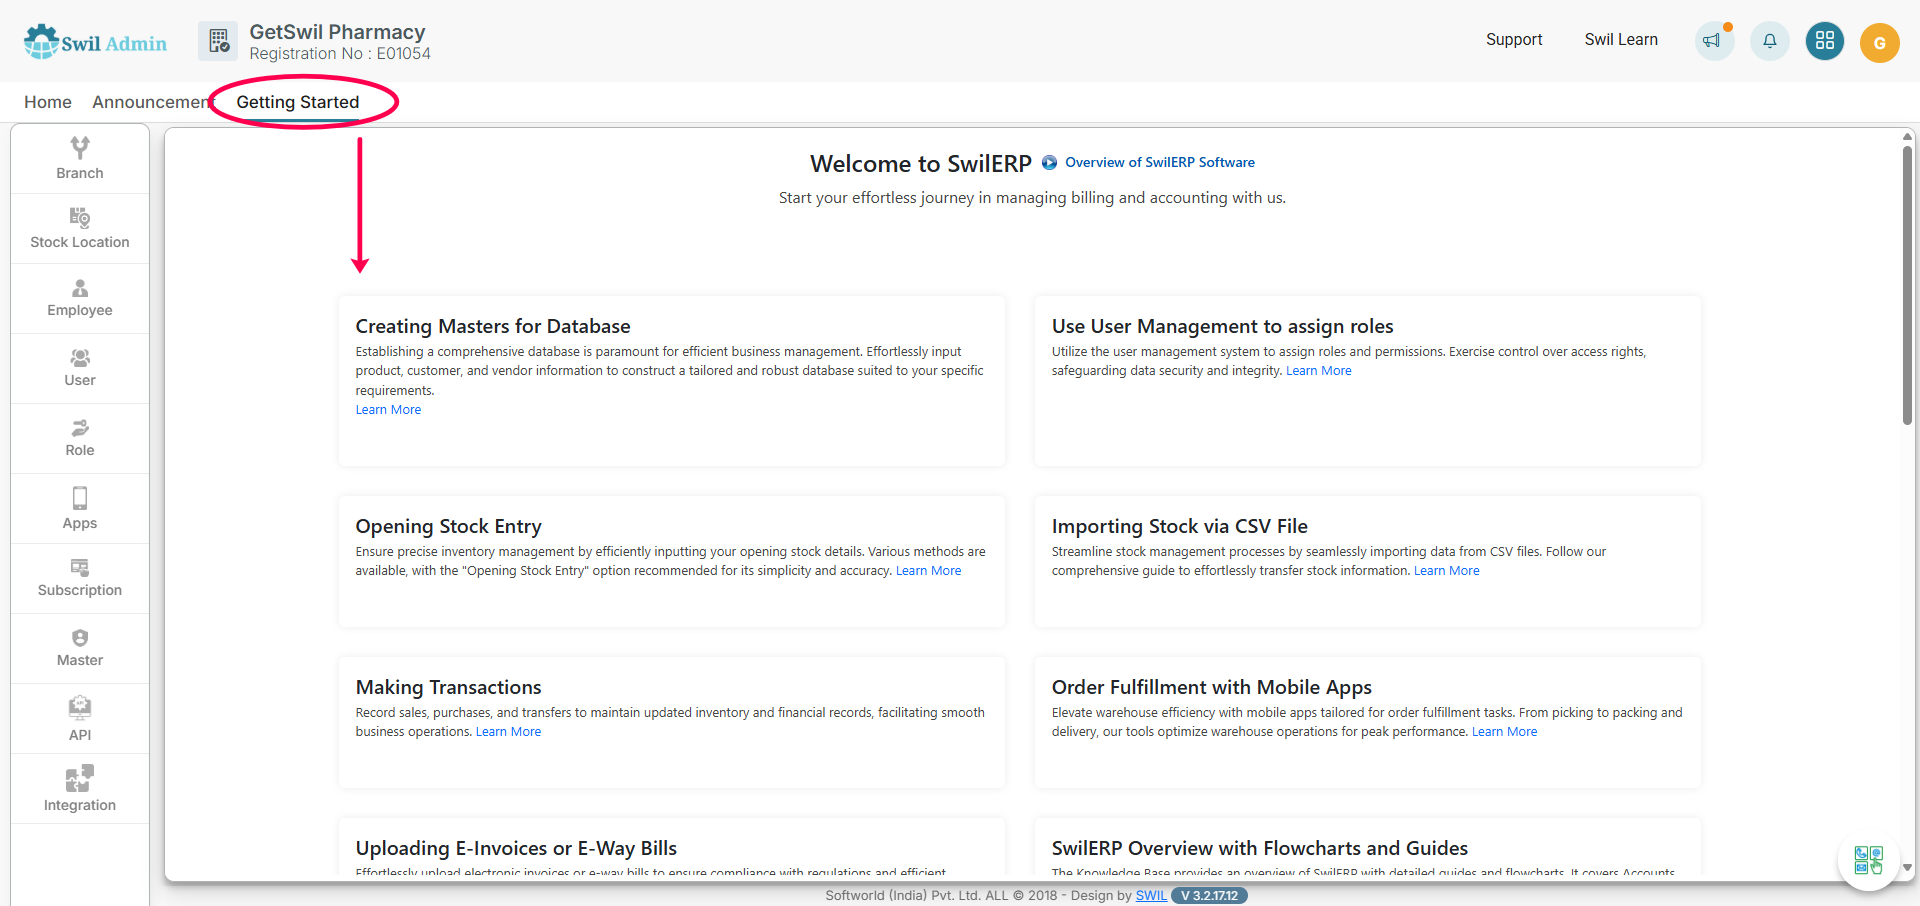Viewport: 1920px width, 906px height.
Task: Open the Apps sidebar icon
Action: pos(80,498)
